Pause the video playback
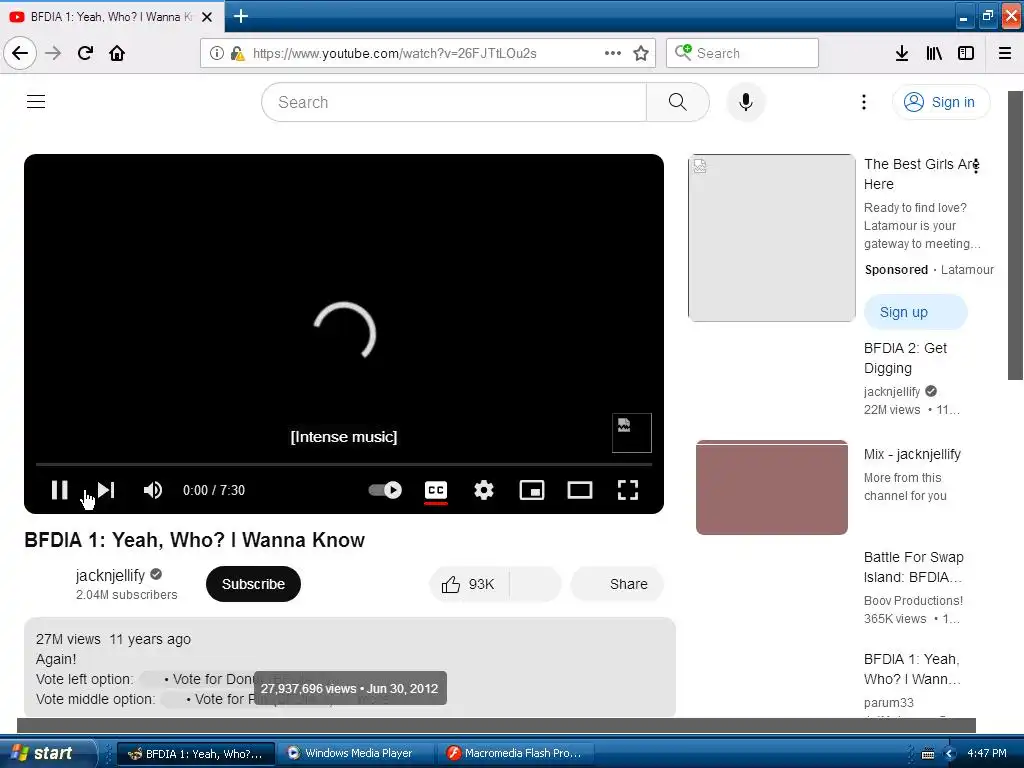 (59, 490)
